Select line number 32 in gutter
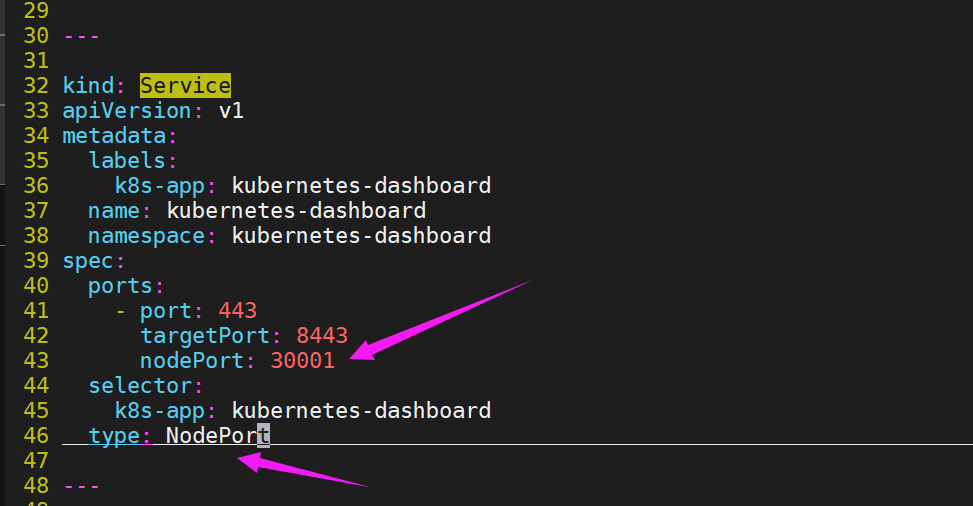Image resolution: width=973 pixels, height=506 pixels. tap(36, 86)
